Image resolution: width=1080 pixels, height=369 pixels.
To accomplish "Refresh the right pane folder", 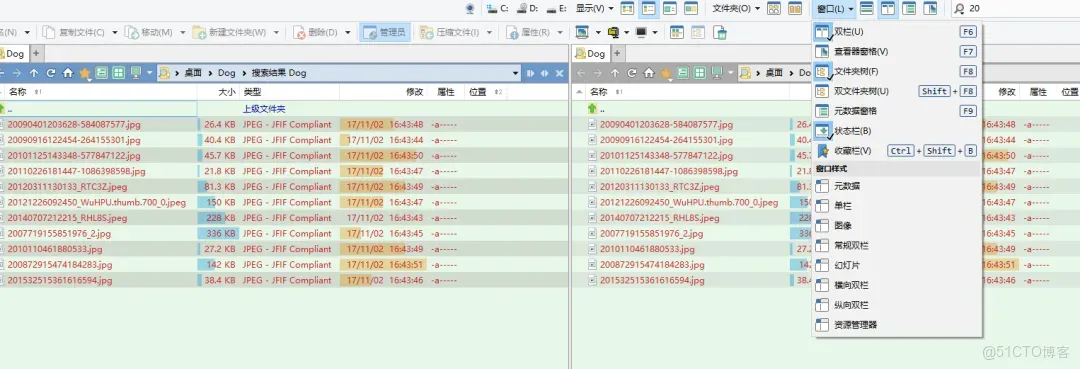I will pos(632,73).
